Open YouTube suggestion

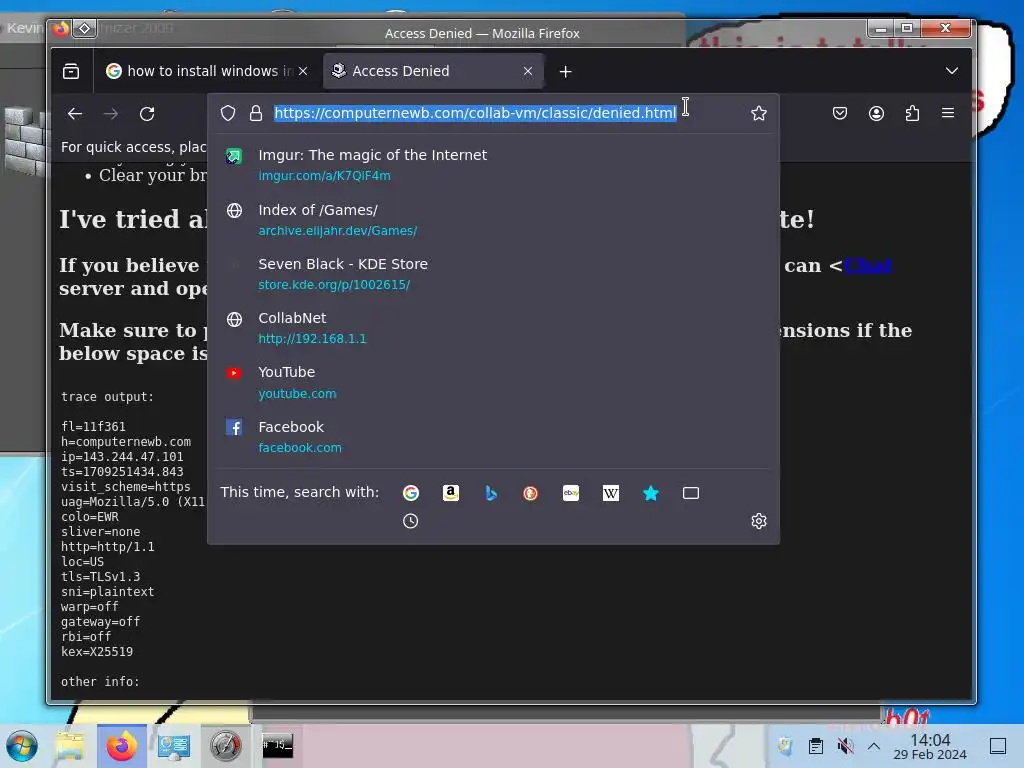[x=493, y=382]
